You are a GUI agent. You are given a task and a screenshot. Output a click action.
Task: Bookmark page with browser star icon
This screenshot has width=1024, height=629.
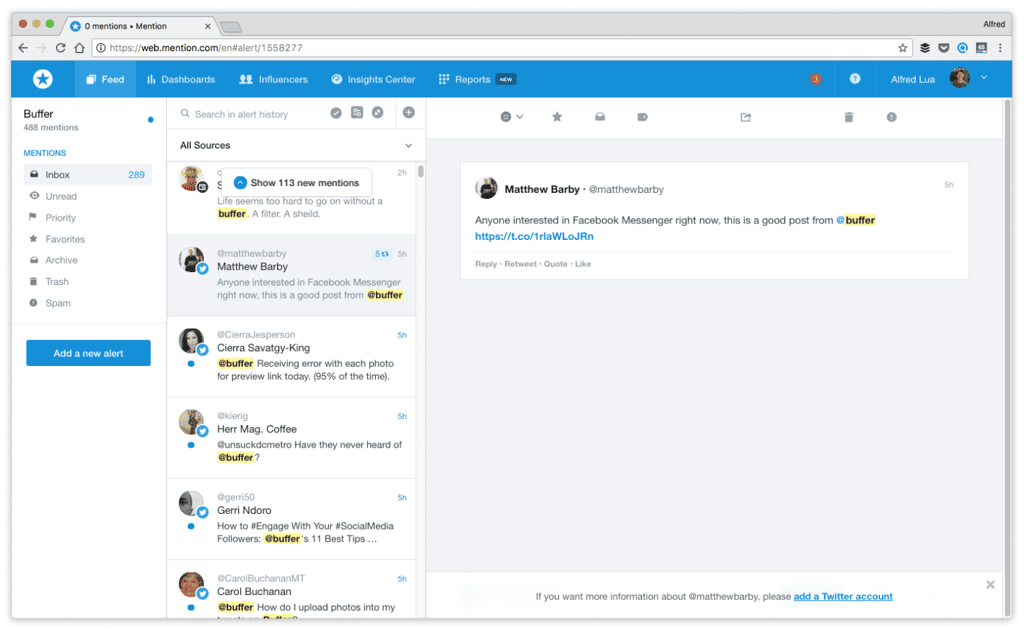coord(903,48)
